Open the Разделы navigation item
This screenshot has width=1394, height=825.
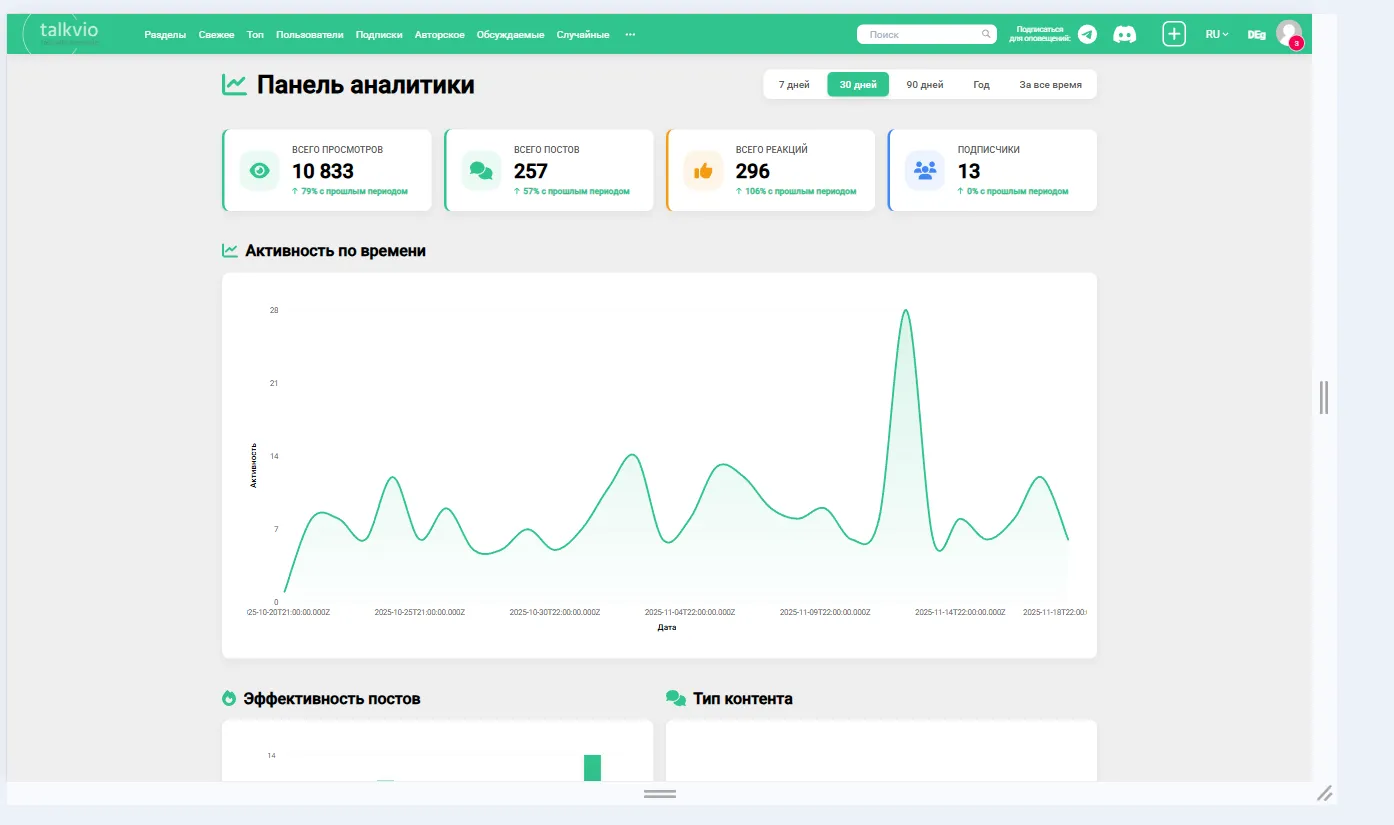pyautogui.click(x=165, y=34)
